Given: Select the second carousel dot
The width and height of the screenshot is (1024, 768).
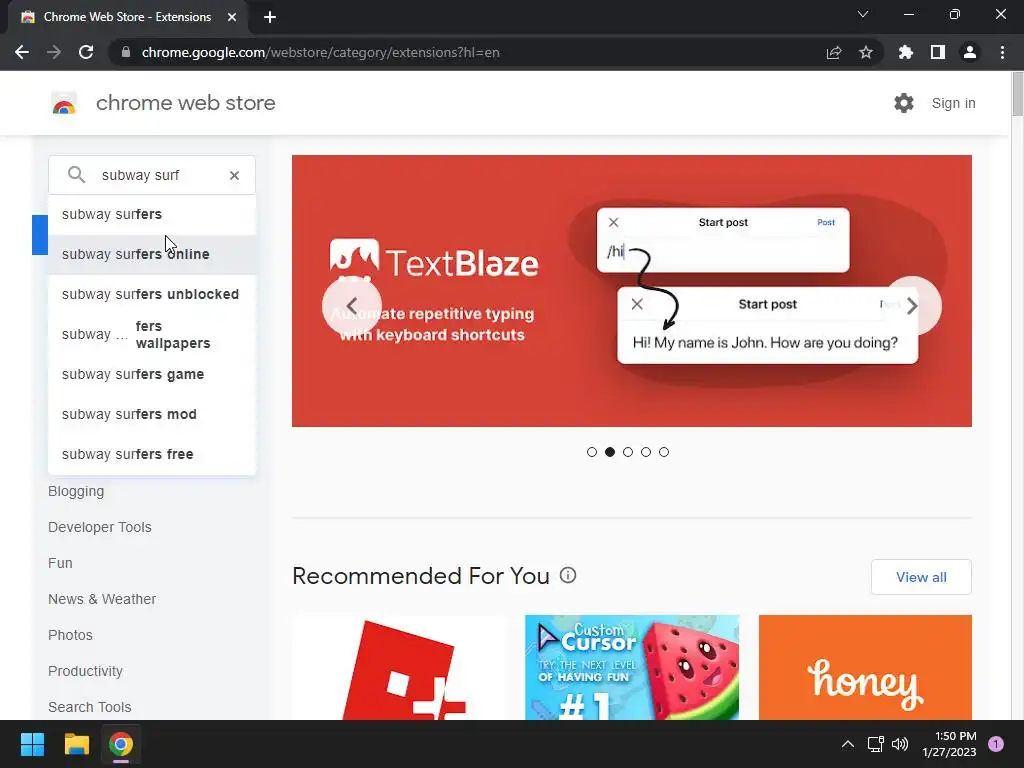Looking at the screenshot, I should (610, 452).
